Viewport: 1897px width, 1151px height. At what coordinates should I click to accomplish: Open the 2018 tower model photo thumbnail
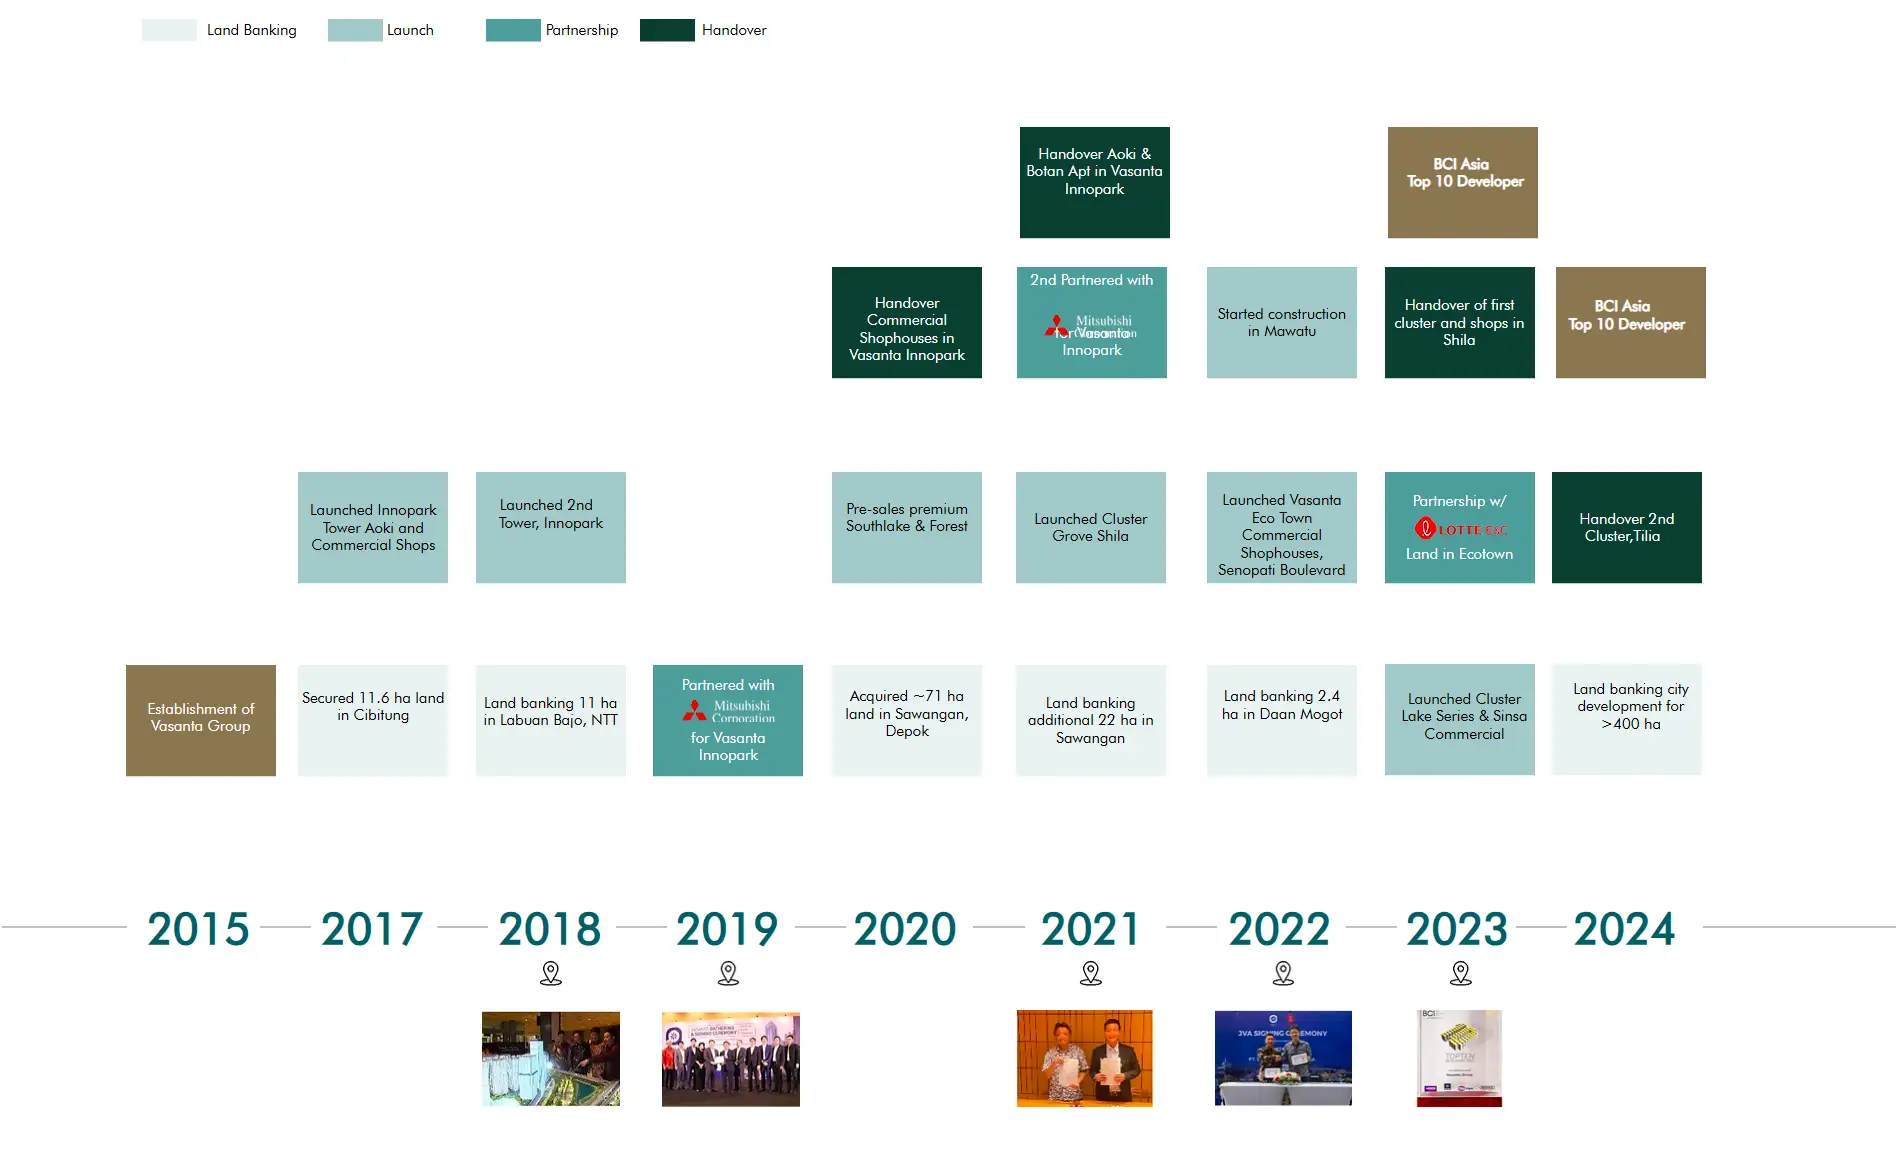click(551, 1058)
